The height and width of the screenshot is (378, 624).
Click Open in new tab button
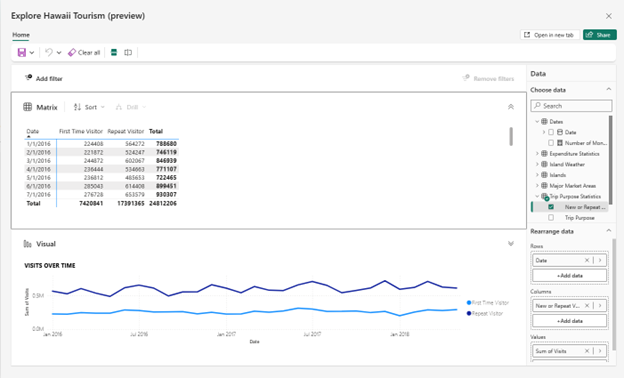[550, 35]
